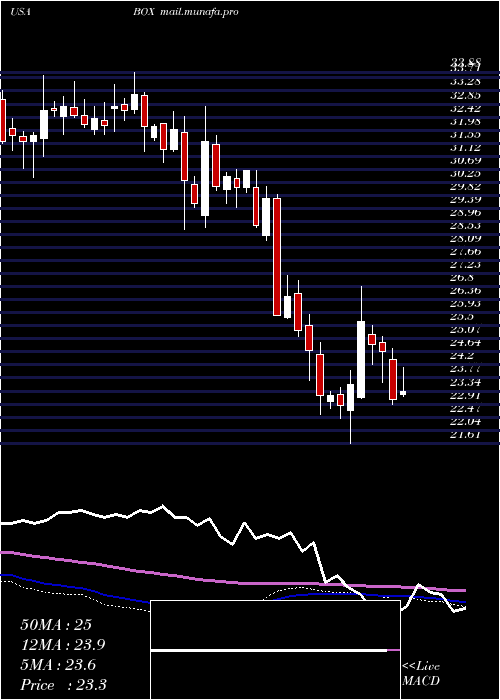Click the MACD label
The height and width of the screenshot is (700, 500).
(420, 681)
